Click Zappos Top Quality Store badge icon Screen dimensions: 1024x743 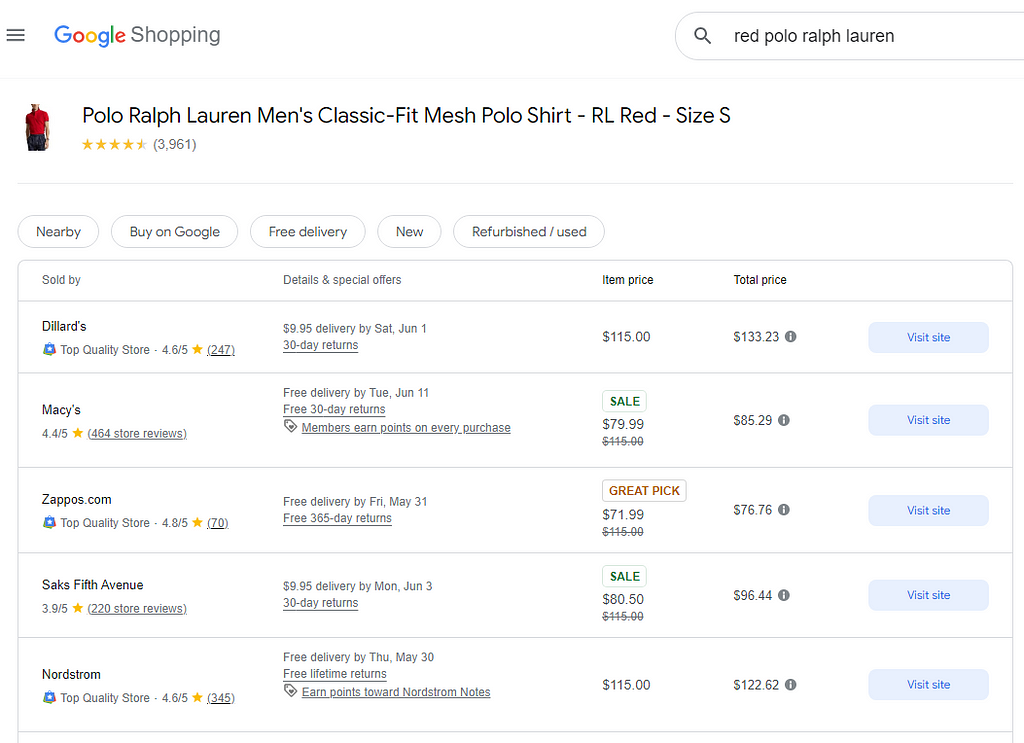click(49, 522)
